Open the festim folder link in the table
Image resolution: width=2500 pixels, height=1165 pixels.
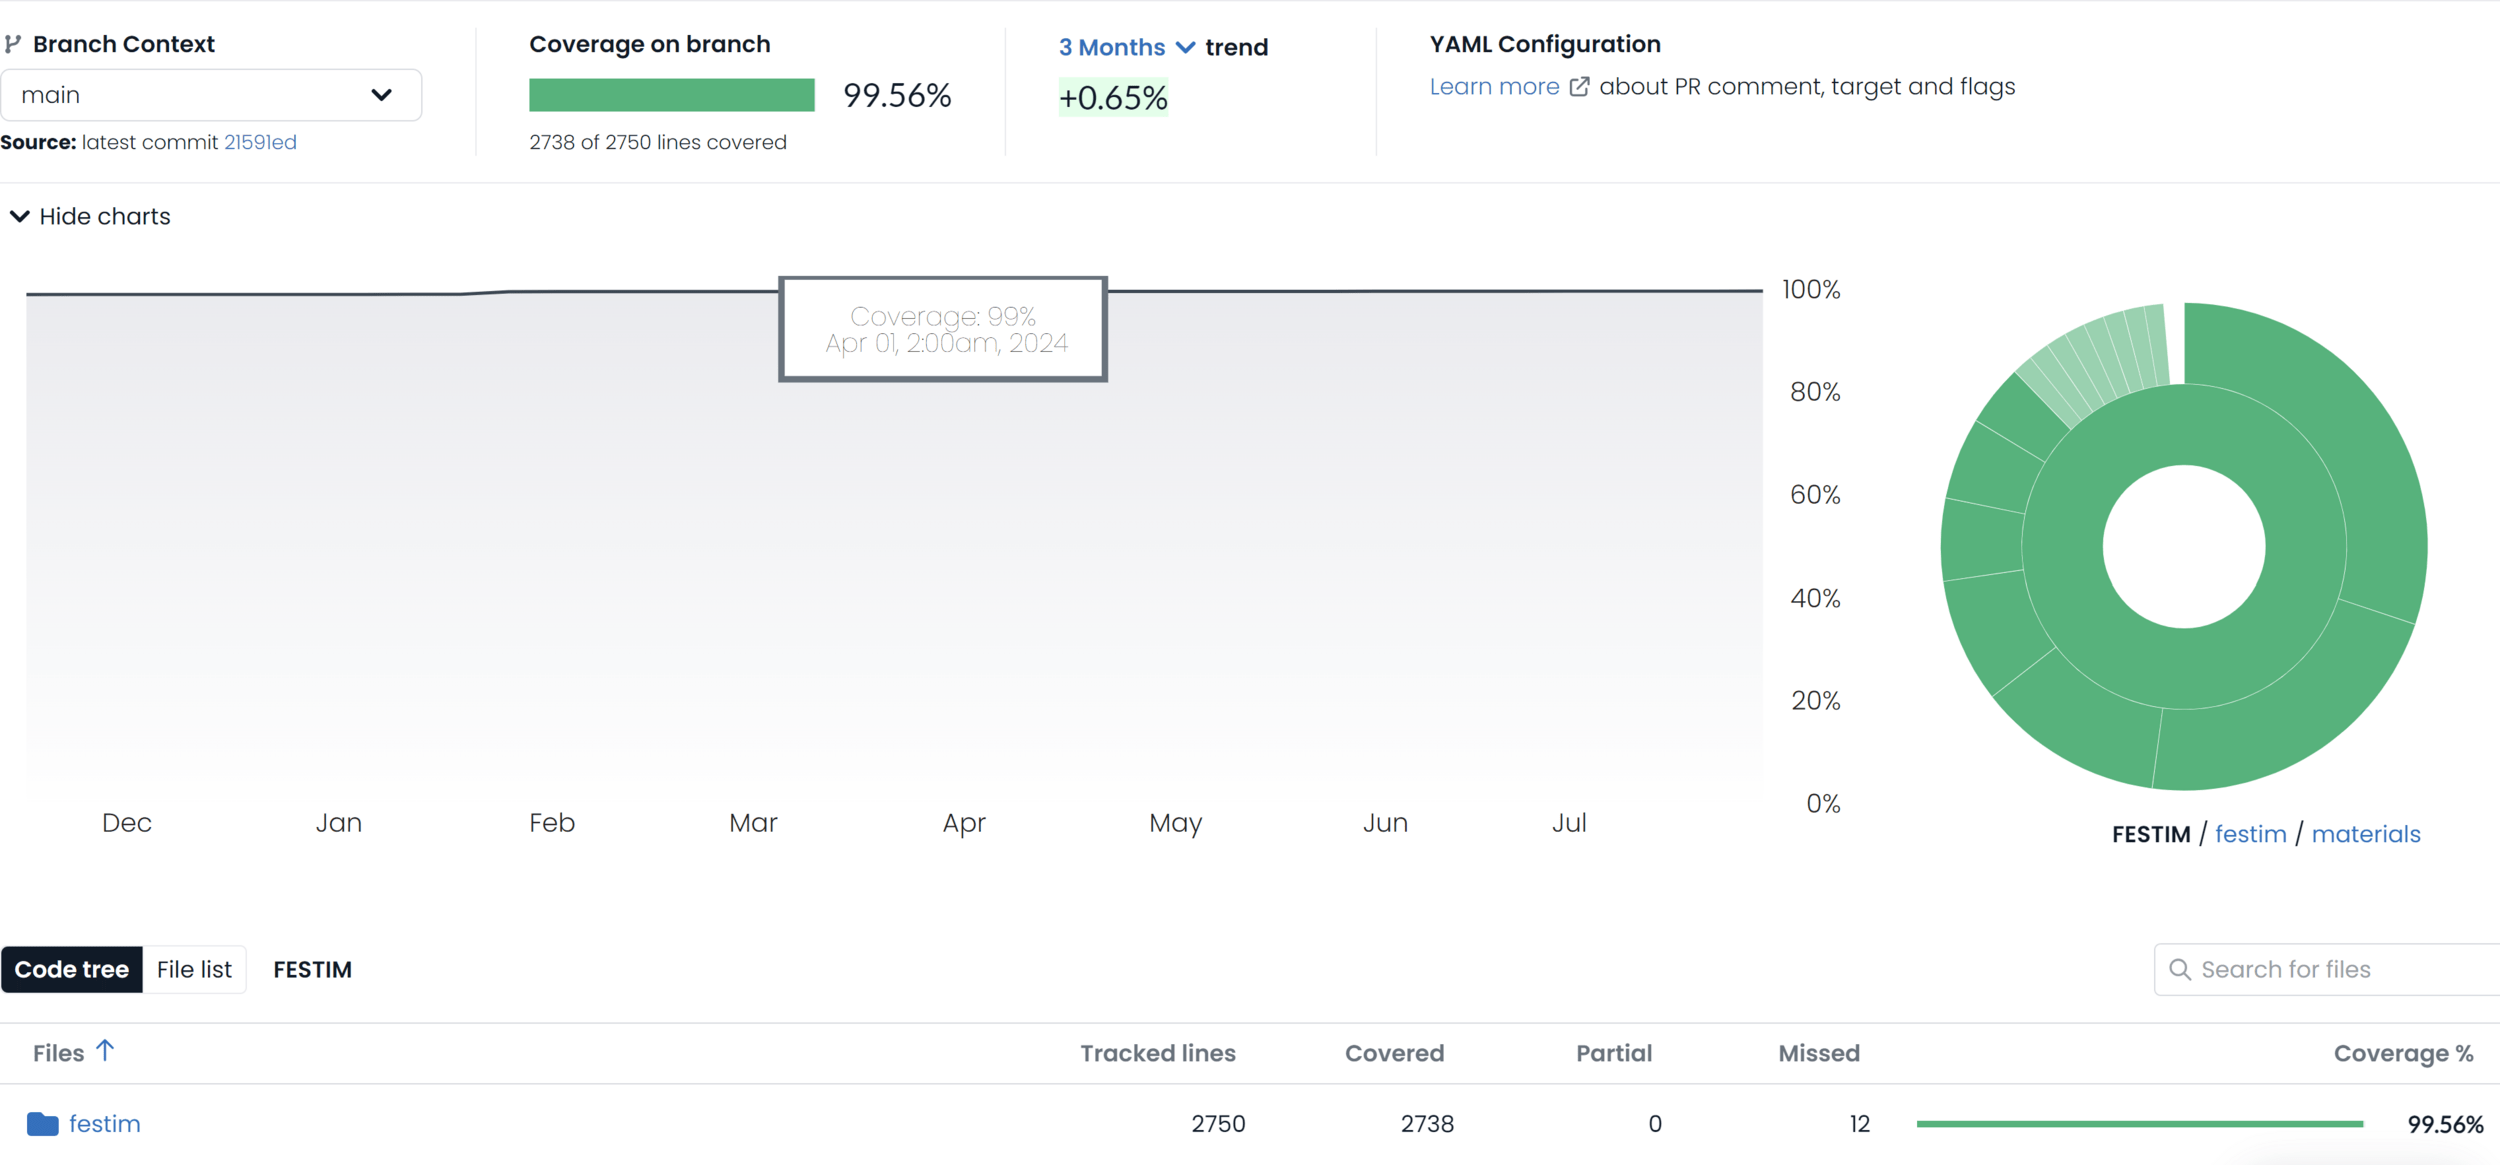coord(104,1124)
